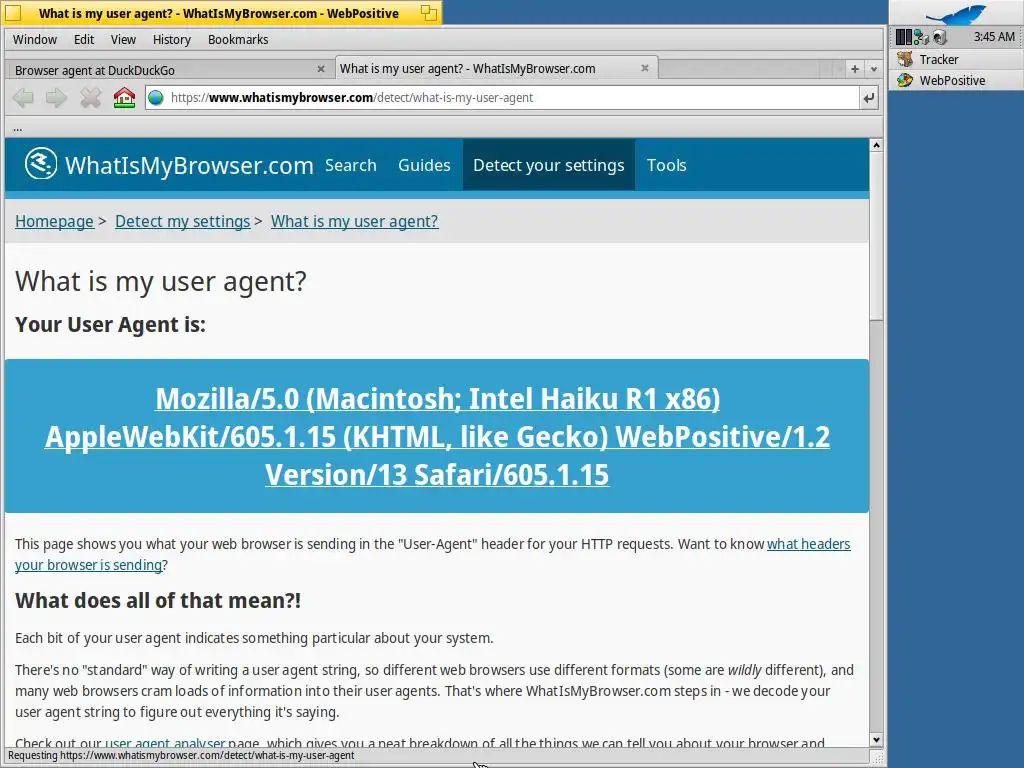Switch to Browser agent at DuckDuckGo tab
This screenshot has height=768, width=1024.
click(x=168, y=69)
